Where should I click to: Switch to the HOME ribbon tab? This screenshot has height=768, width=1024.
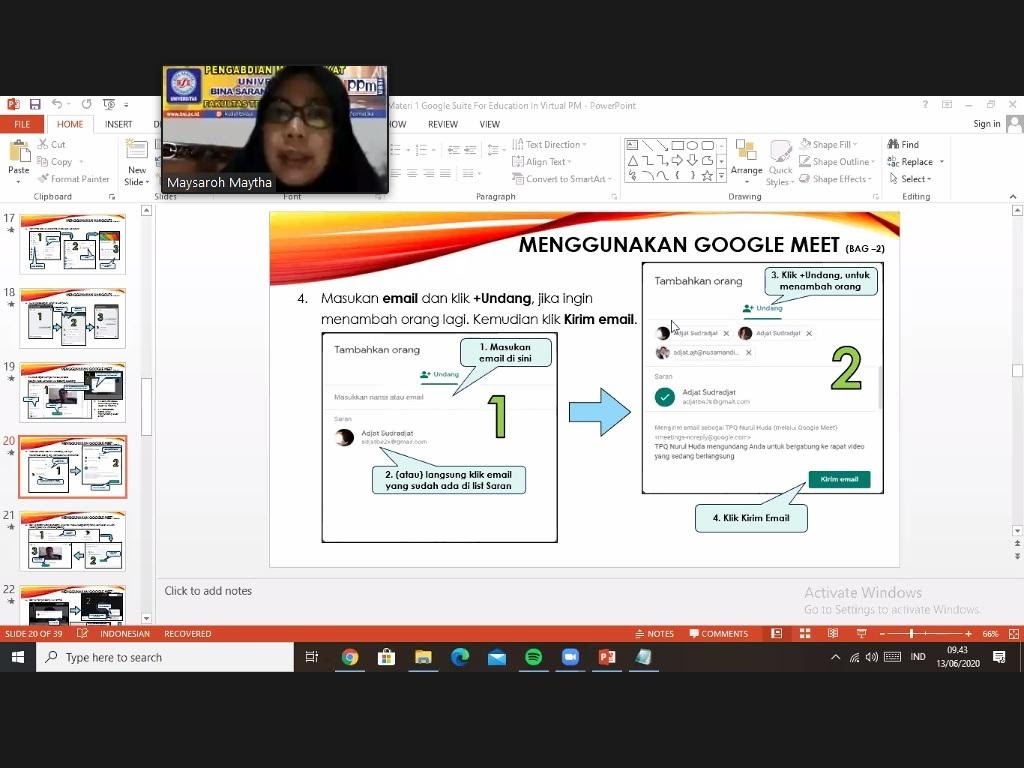[x=70, y=124]
